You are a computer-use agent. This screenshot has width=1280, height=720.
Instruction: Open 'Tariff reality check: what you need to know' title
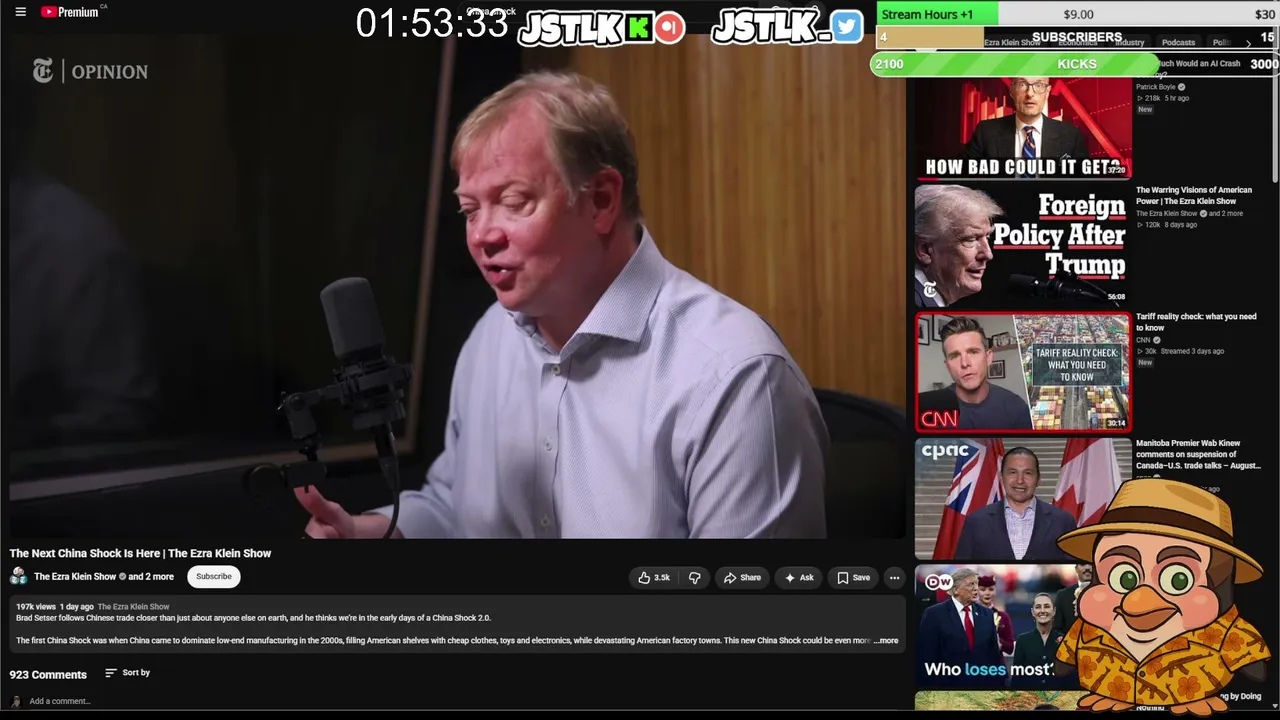pyautogui.click(x=1196, y=322)
